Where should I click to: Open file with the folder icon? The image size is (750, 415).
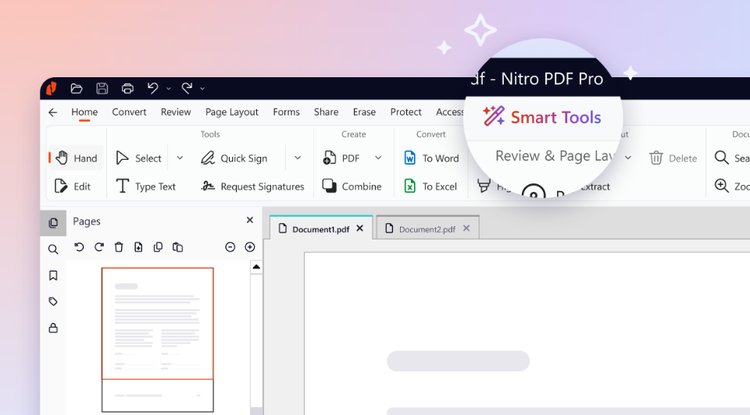tap(77, 88)
